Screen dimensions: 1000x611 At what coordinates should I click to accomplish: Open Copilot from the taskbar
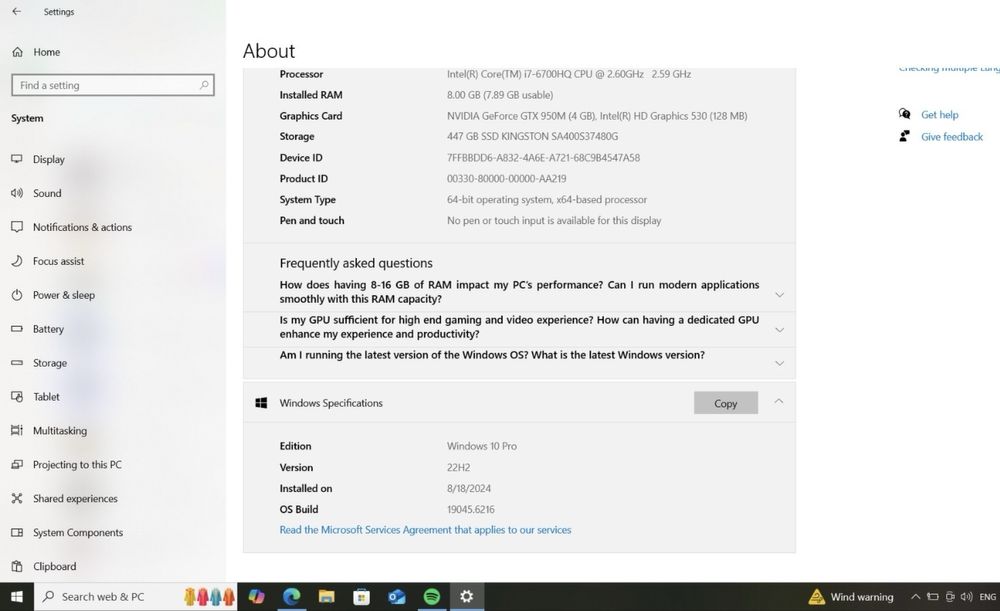pos(256,596)
